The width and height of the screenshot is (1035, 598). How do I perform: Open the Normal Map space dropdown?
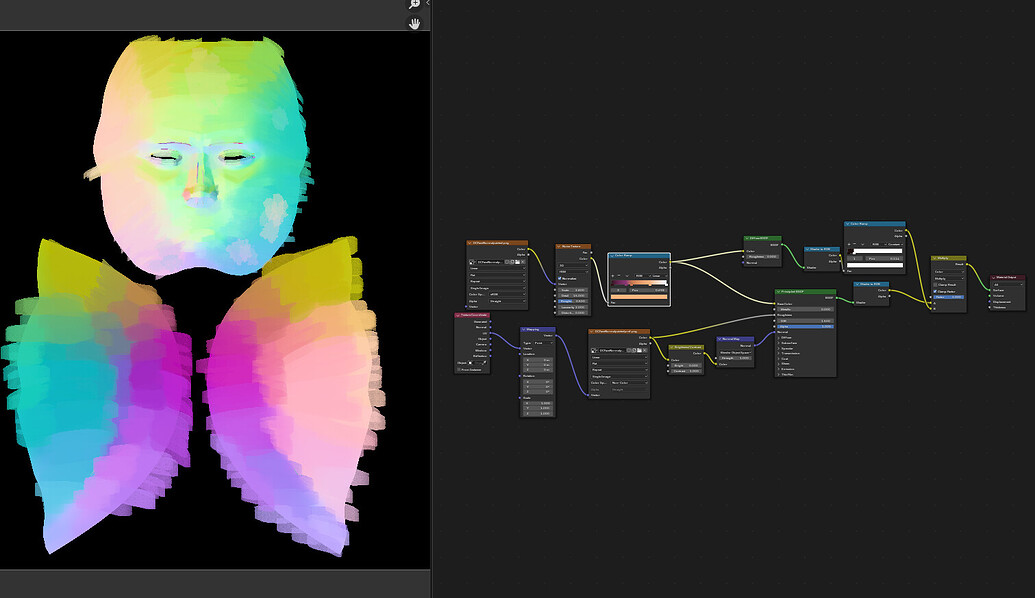[x=735, y=352]
